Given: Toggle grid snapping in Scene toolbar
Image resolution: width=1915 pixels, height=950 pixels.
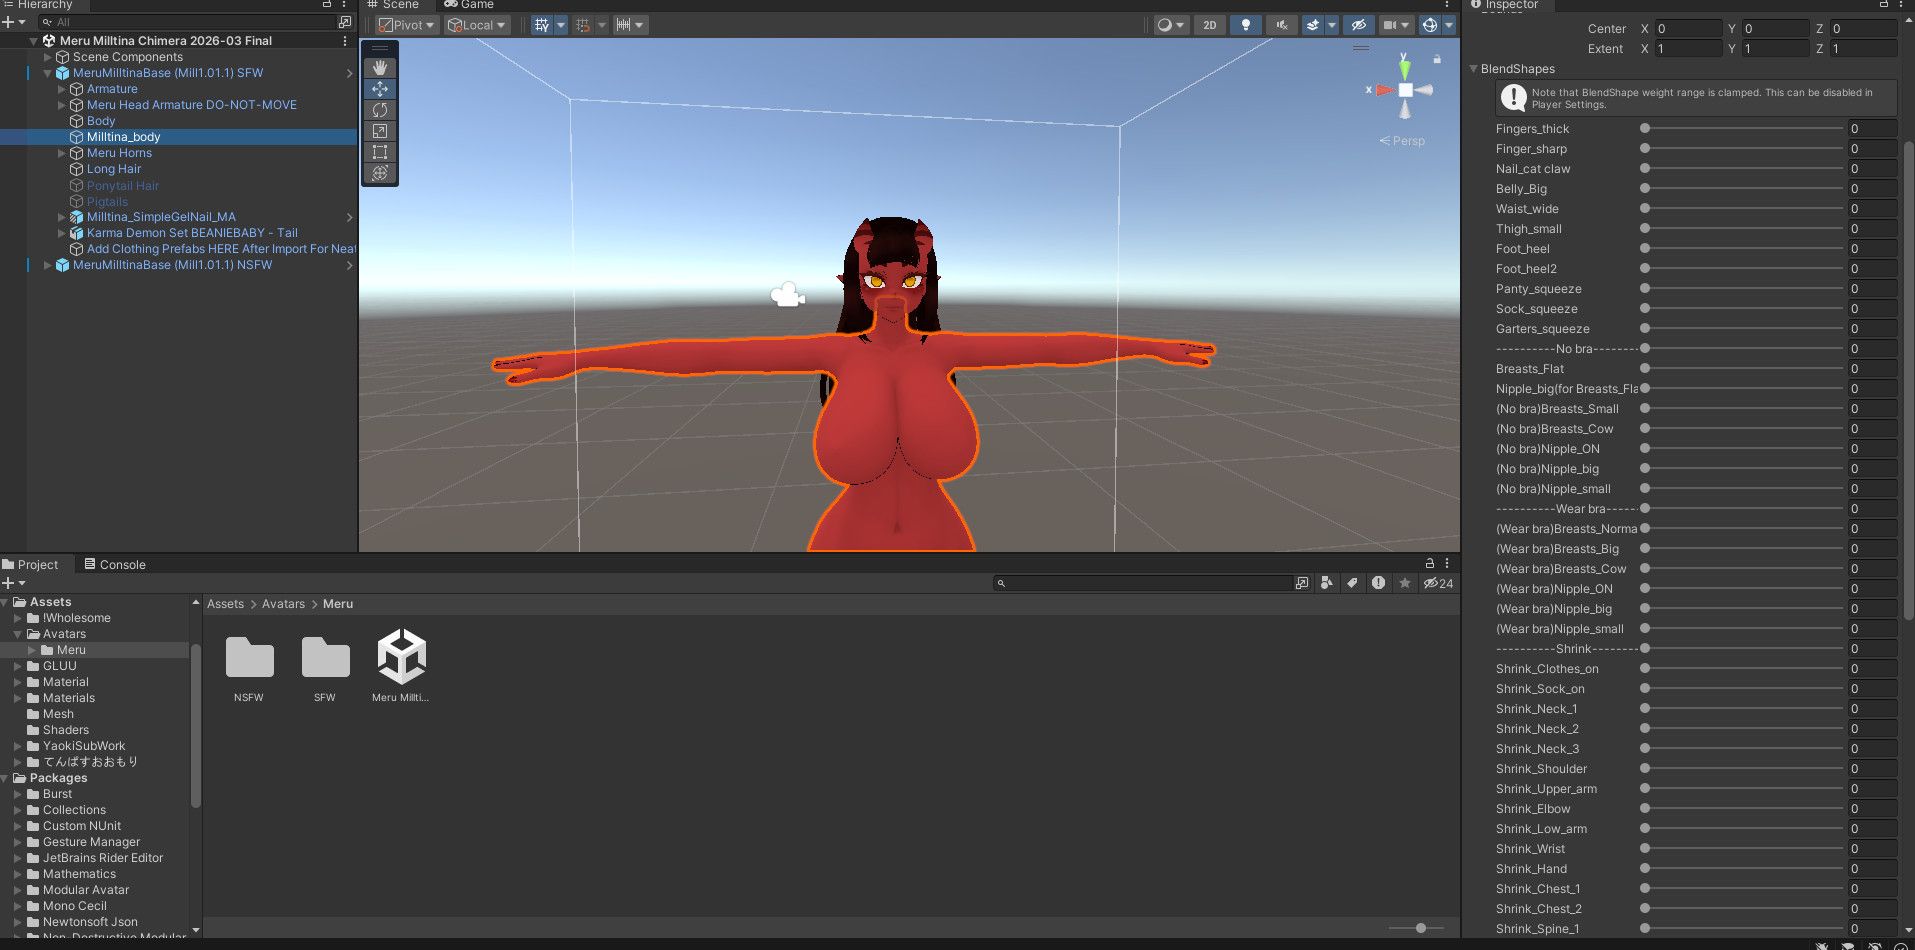Looking at the screenshot, I should (583, 25).
